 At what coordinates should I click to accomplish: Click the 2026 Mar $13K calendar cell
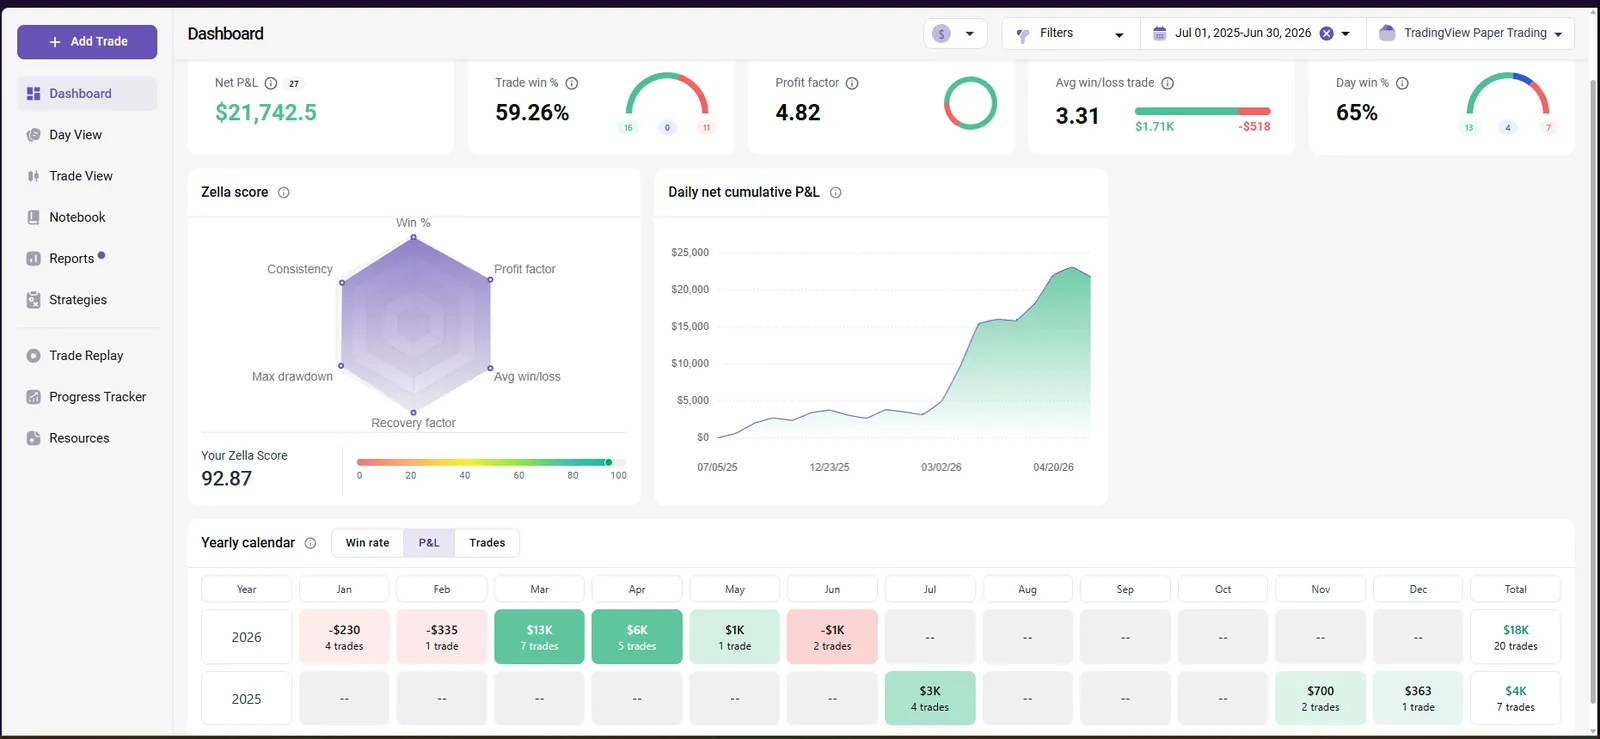pyautogui.click(x=539, y=637)
